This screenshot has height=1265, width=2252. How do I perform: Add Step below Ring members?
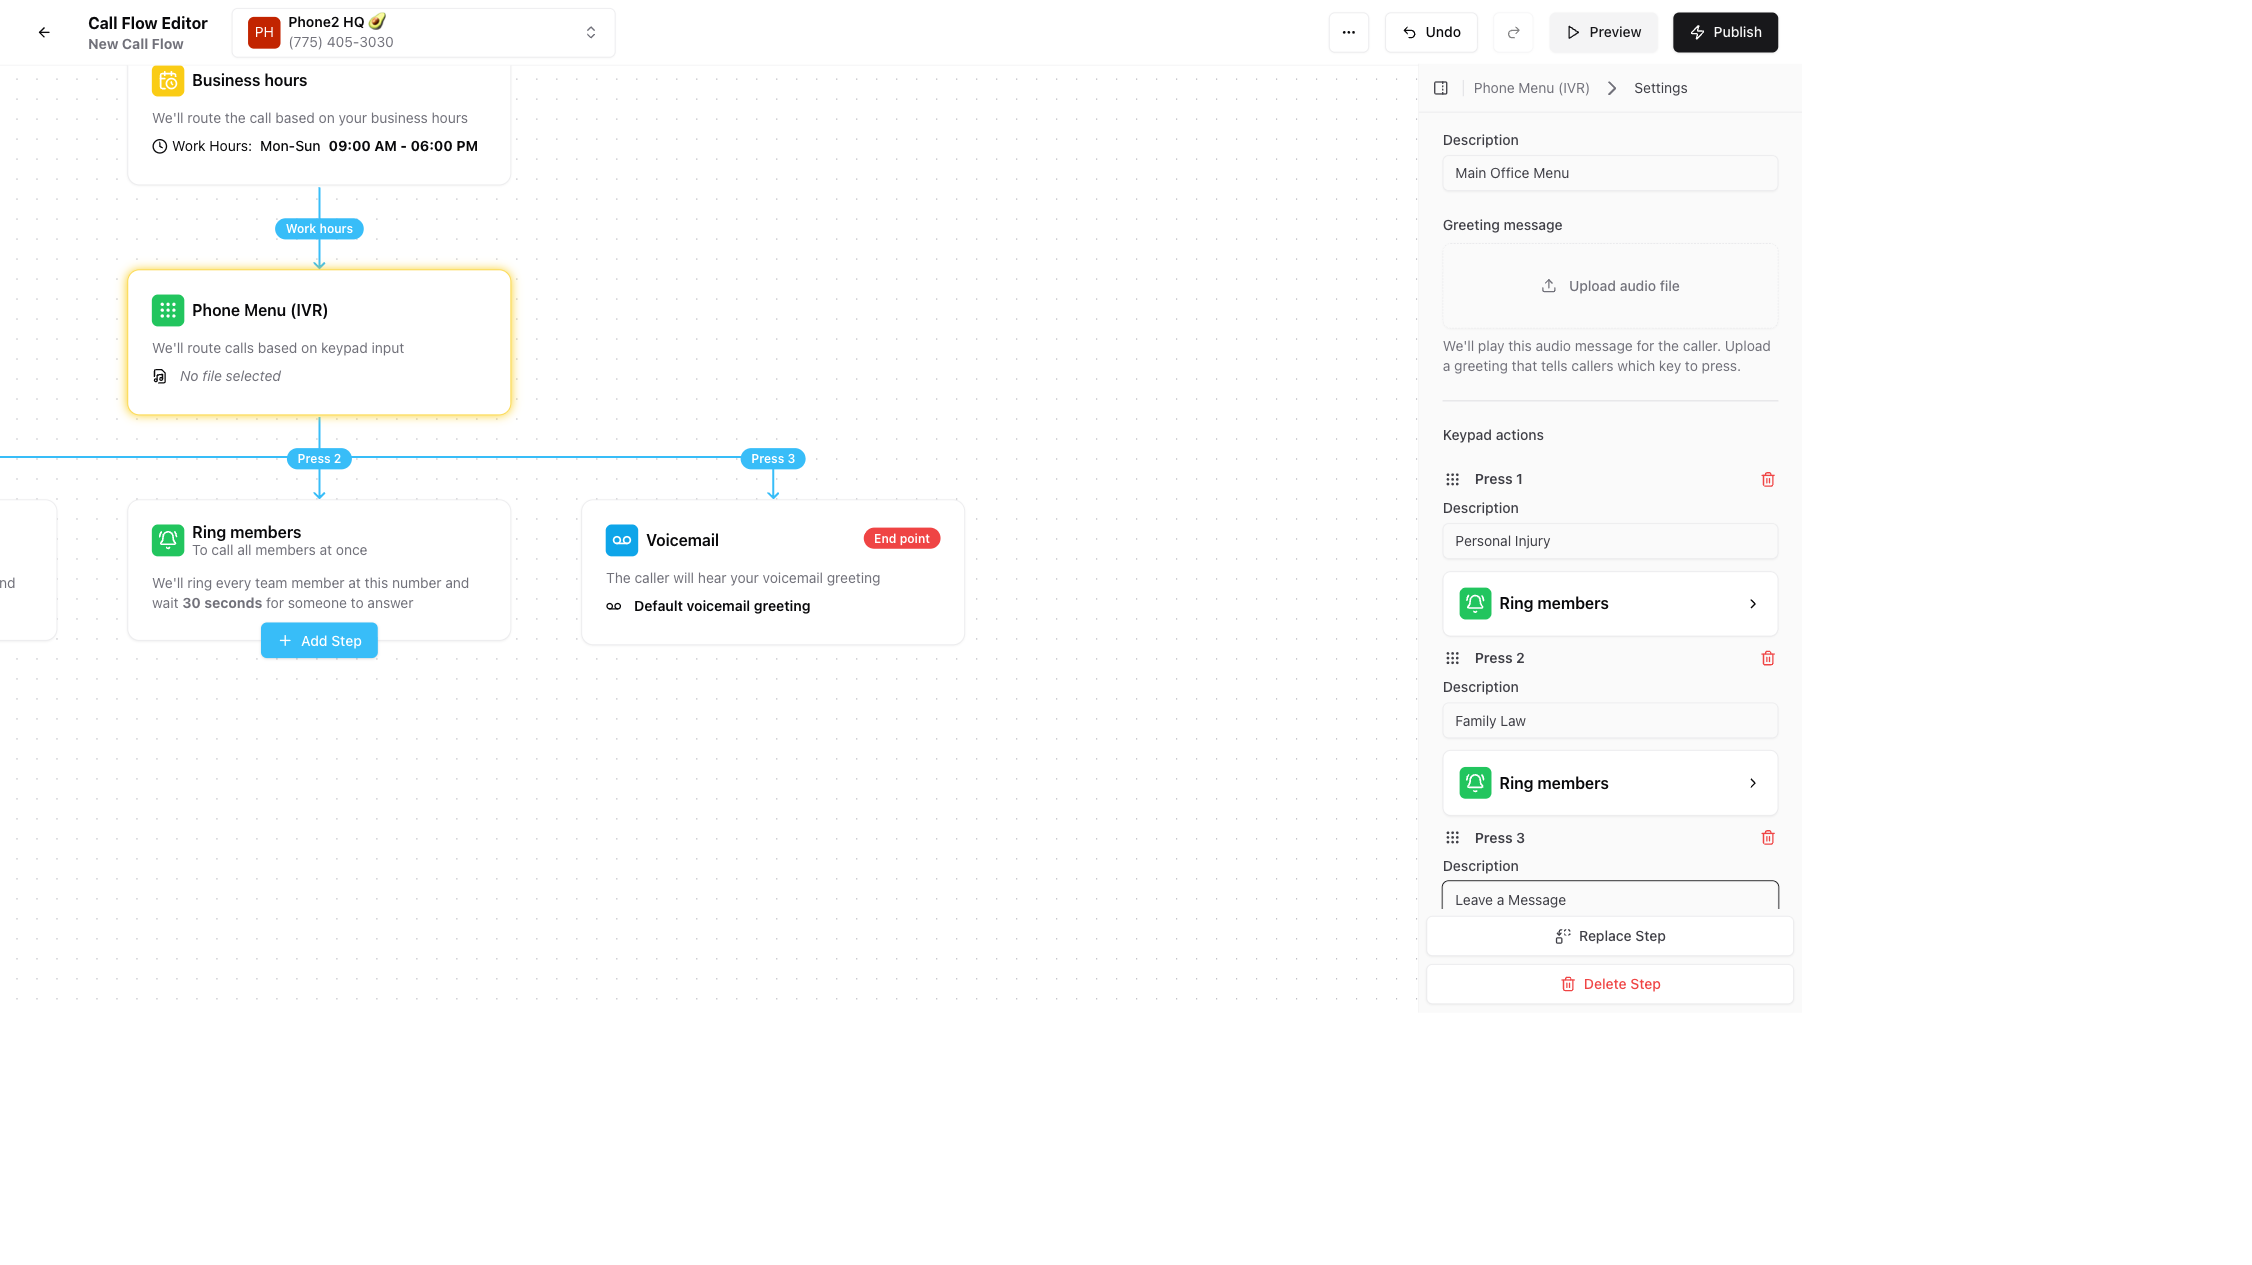tap(319, 641)
